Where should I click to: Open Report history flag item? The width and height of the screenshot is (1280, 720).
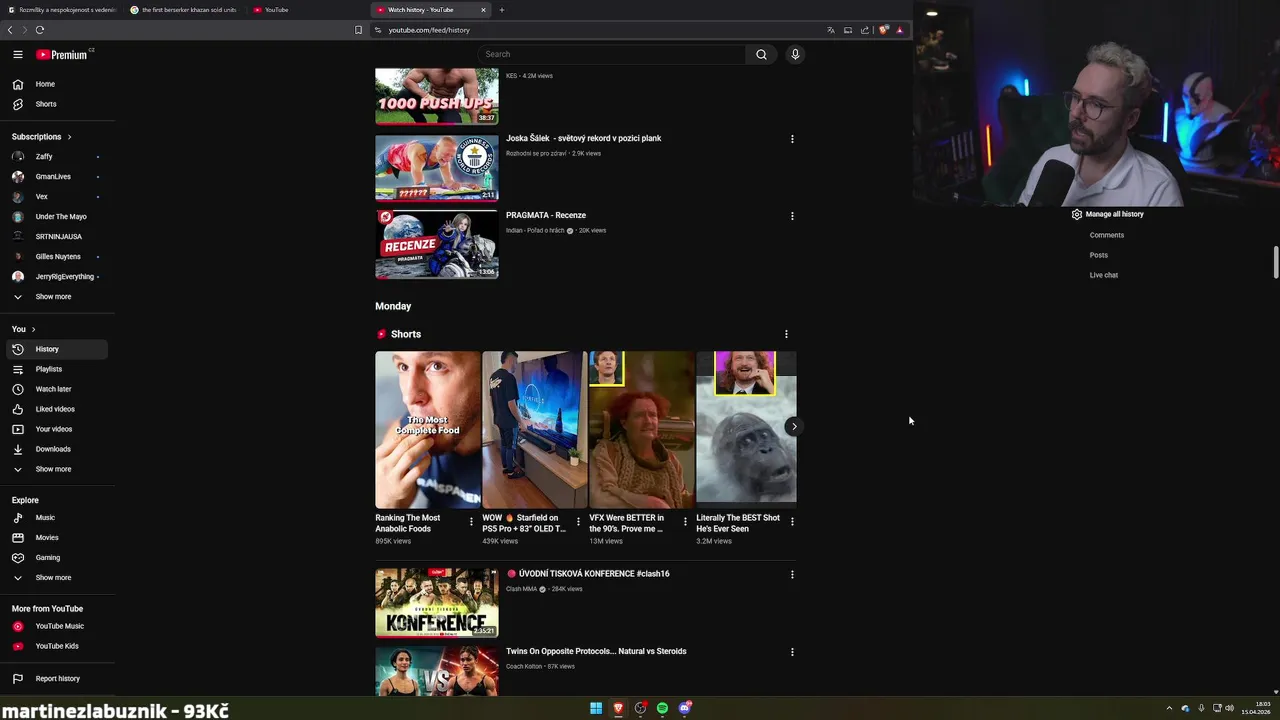click(x=57, y=678)
